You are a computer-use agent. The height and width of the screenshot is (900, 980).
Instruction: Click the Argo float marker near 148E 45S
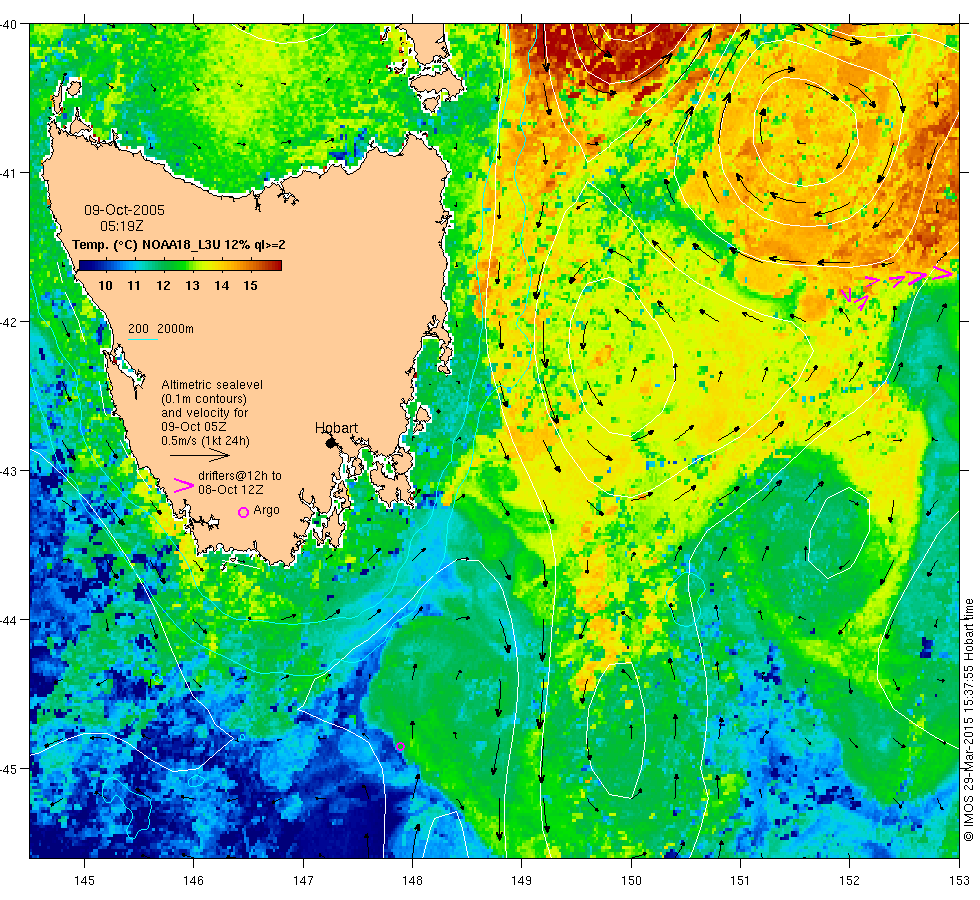click(401, 746)
